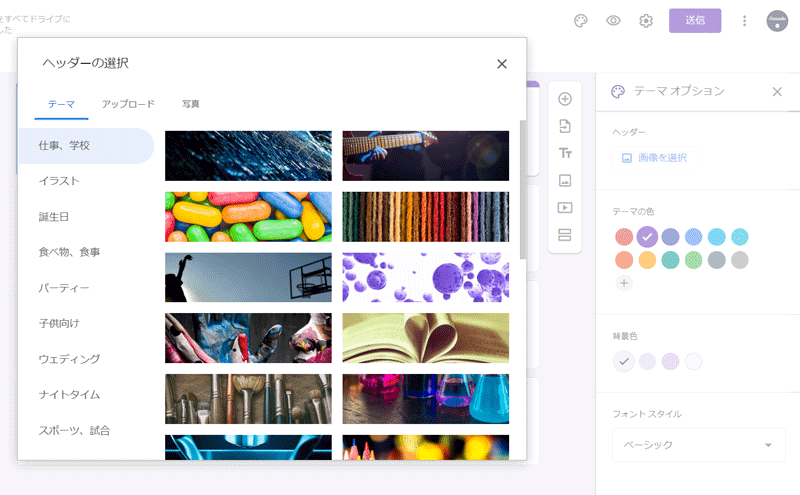Pick the basketball hoop header image
The height and width of the screenshot is (495, 800).
click(x=248, y=278)
